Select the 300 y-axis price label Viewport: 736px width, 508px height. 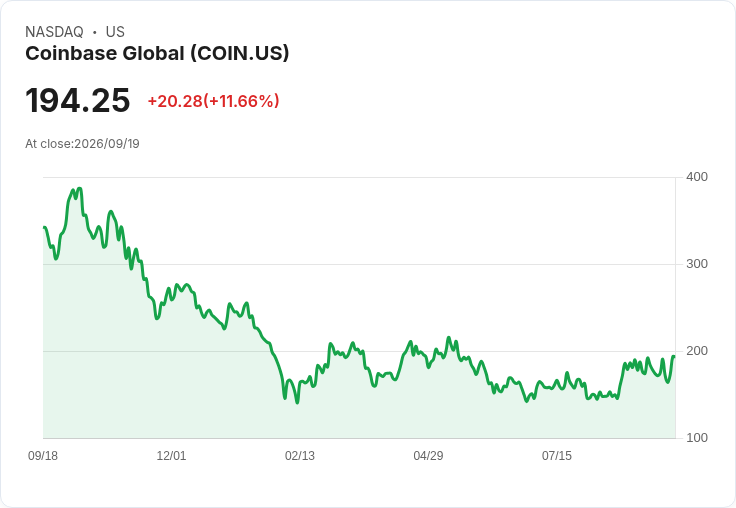pos(697,264)
